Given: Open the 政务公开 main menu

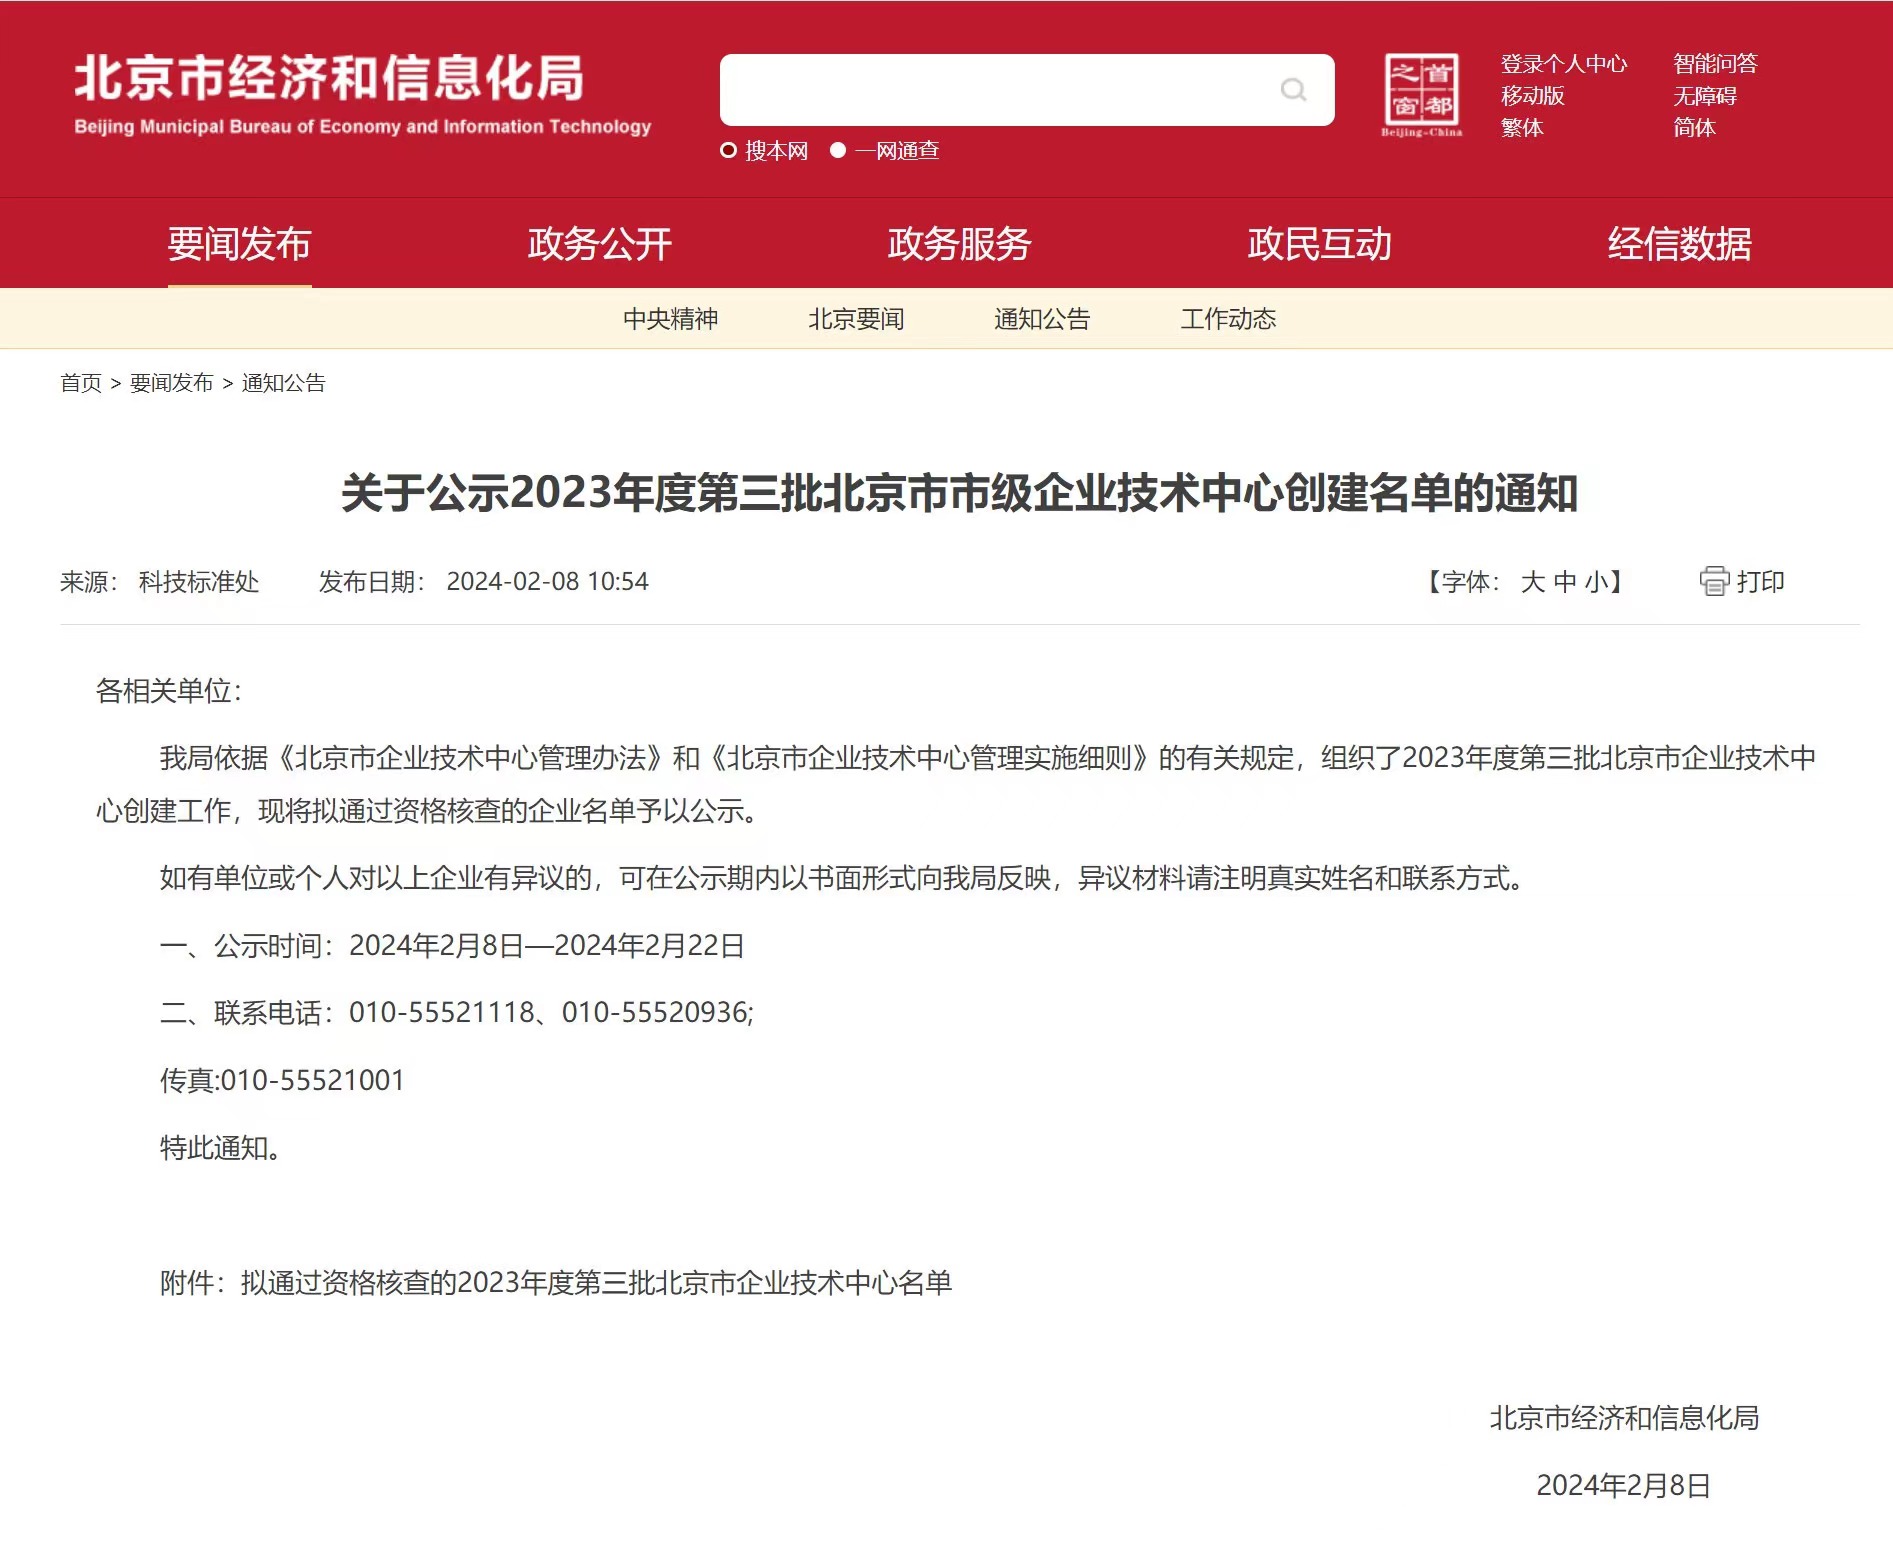Looking at the screenshot, I should [600, 244].
